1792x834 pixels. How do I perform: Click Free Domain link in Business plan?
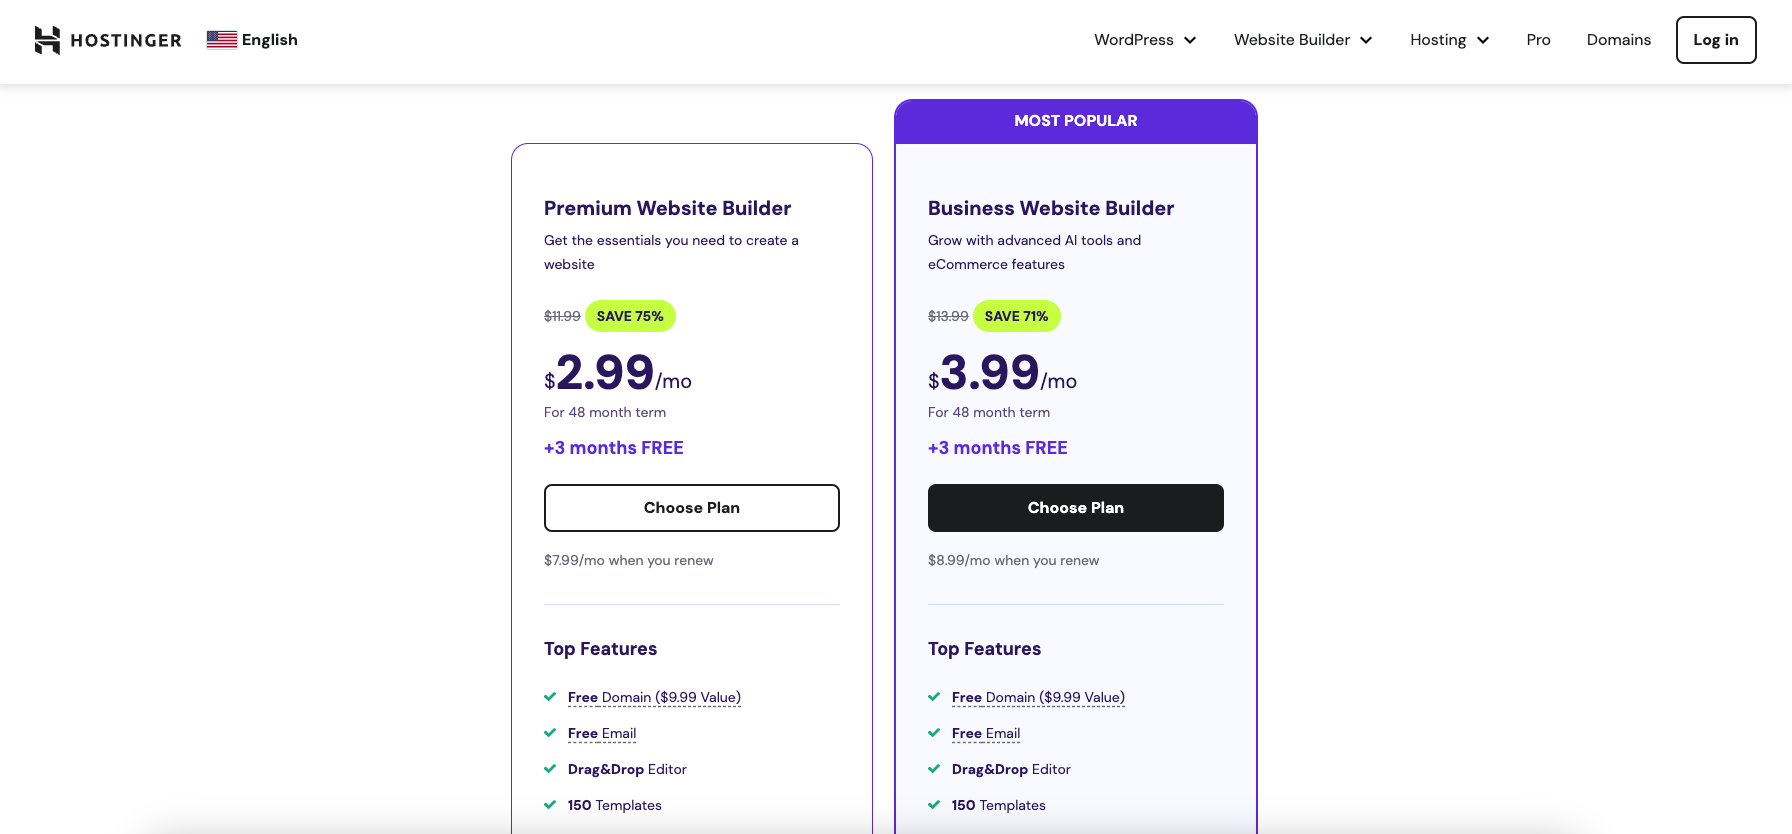1038,697
